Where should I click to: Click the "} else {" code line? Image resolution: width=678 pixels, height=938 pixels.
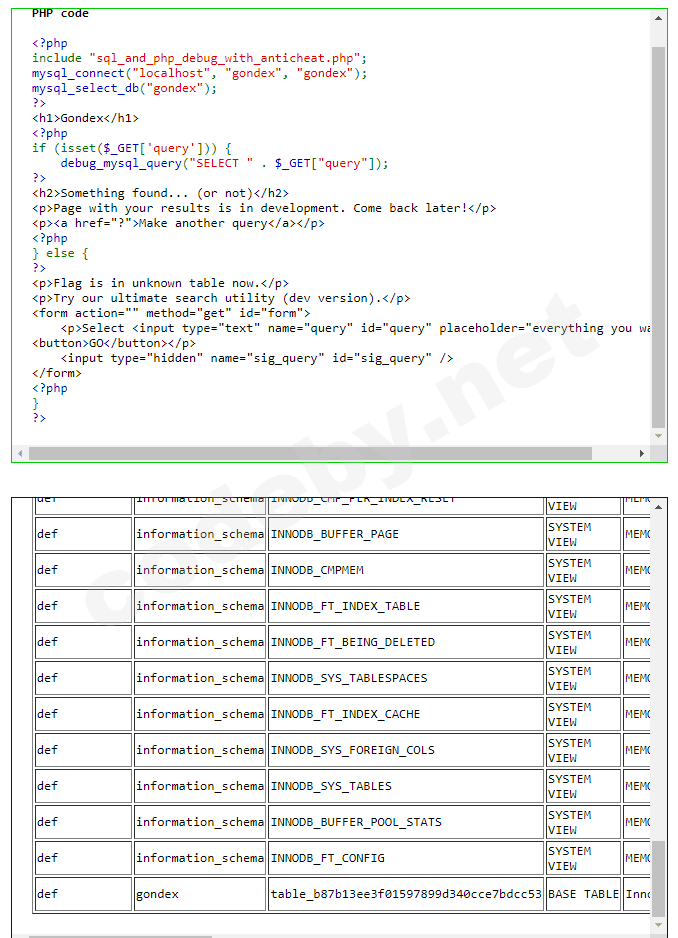point(60,253)
